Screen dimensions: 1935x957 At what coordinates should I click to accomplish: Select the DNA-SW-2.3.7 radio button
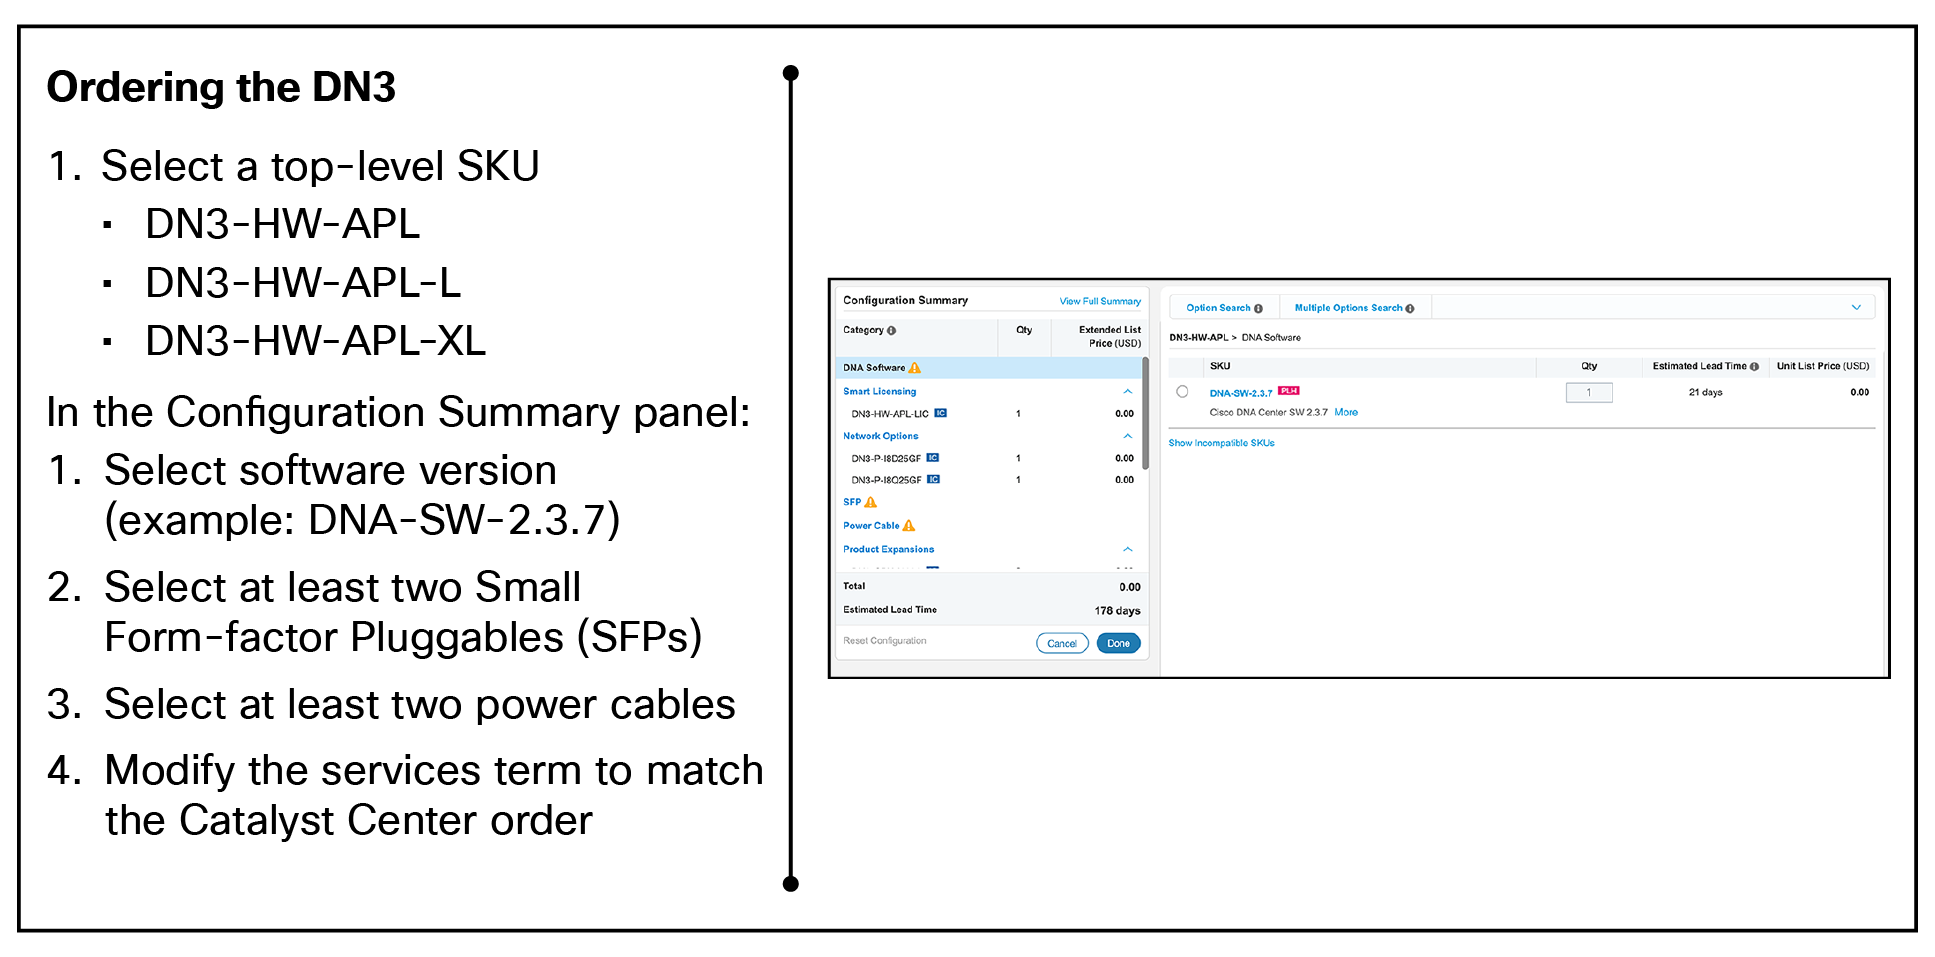pos(1183,392)
